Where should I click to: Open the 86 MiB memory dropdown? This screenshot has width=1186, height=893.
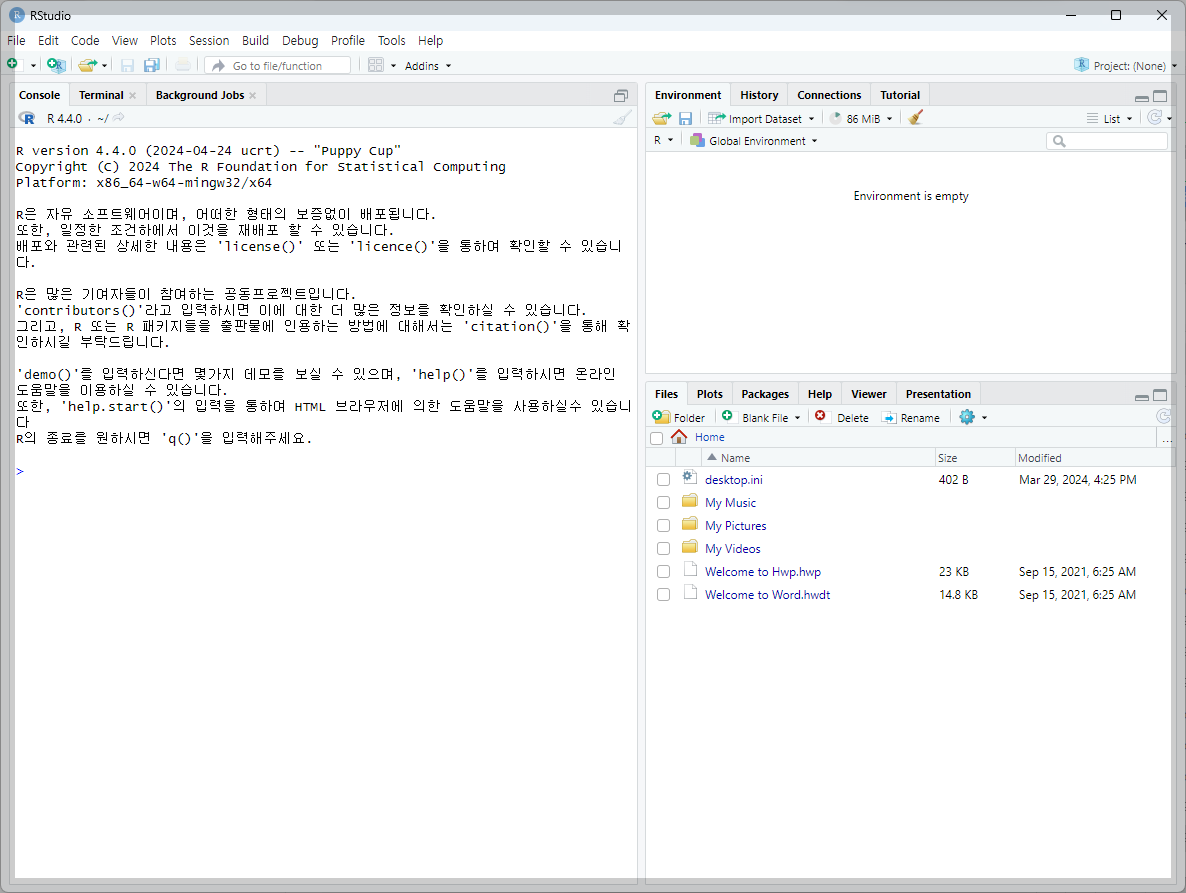(862, 119)
